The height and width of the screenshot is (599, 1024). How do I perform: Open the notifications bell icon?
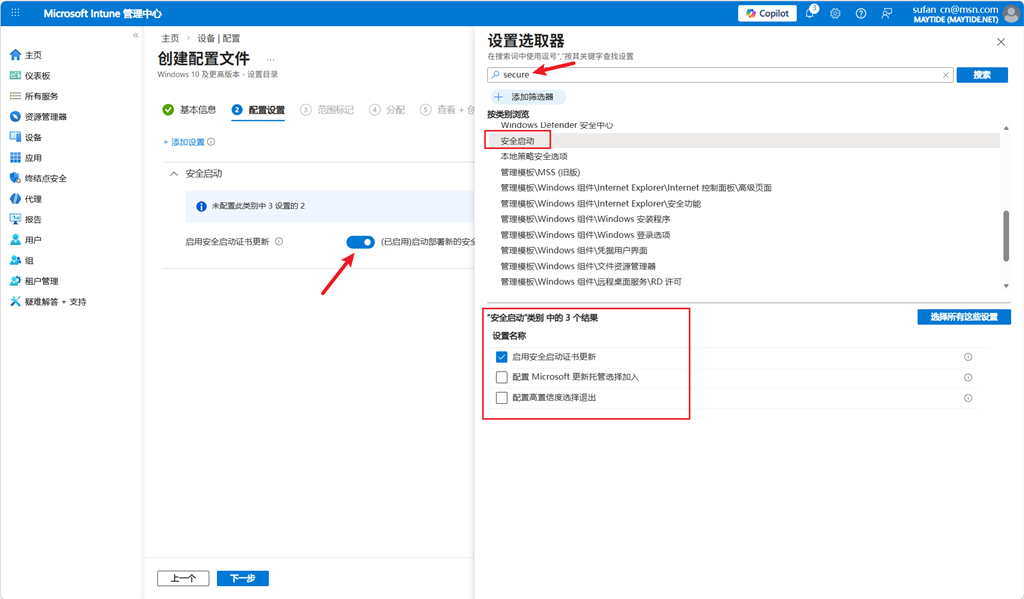click(810, 14)
